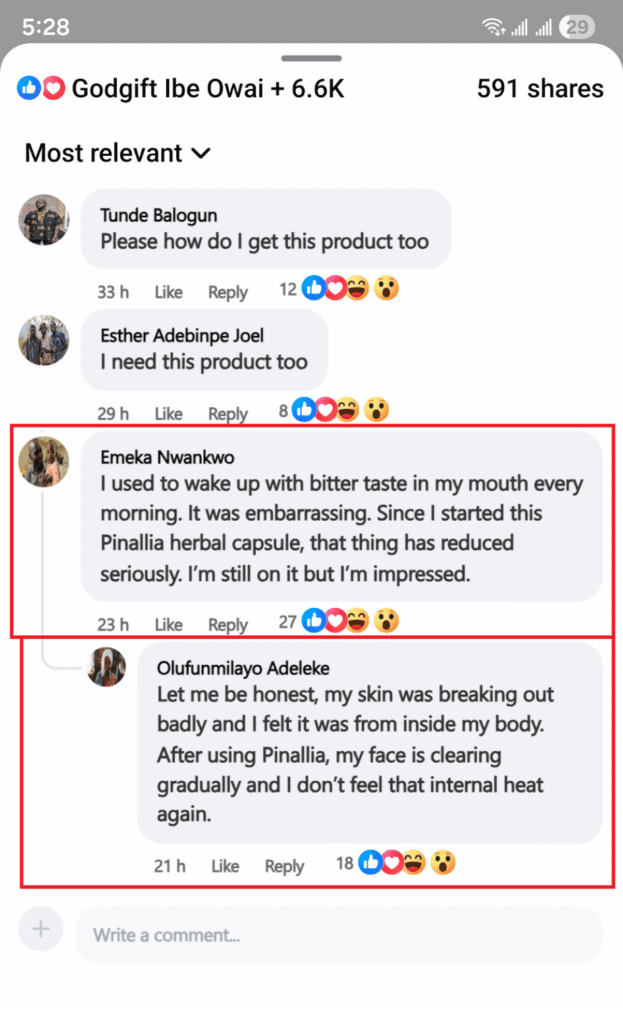View reactions on Tunde Balogun's comment
623x1024 pixels.
point(339,289)
